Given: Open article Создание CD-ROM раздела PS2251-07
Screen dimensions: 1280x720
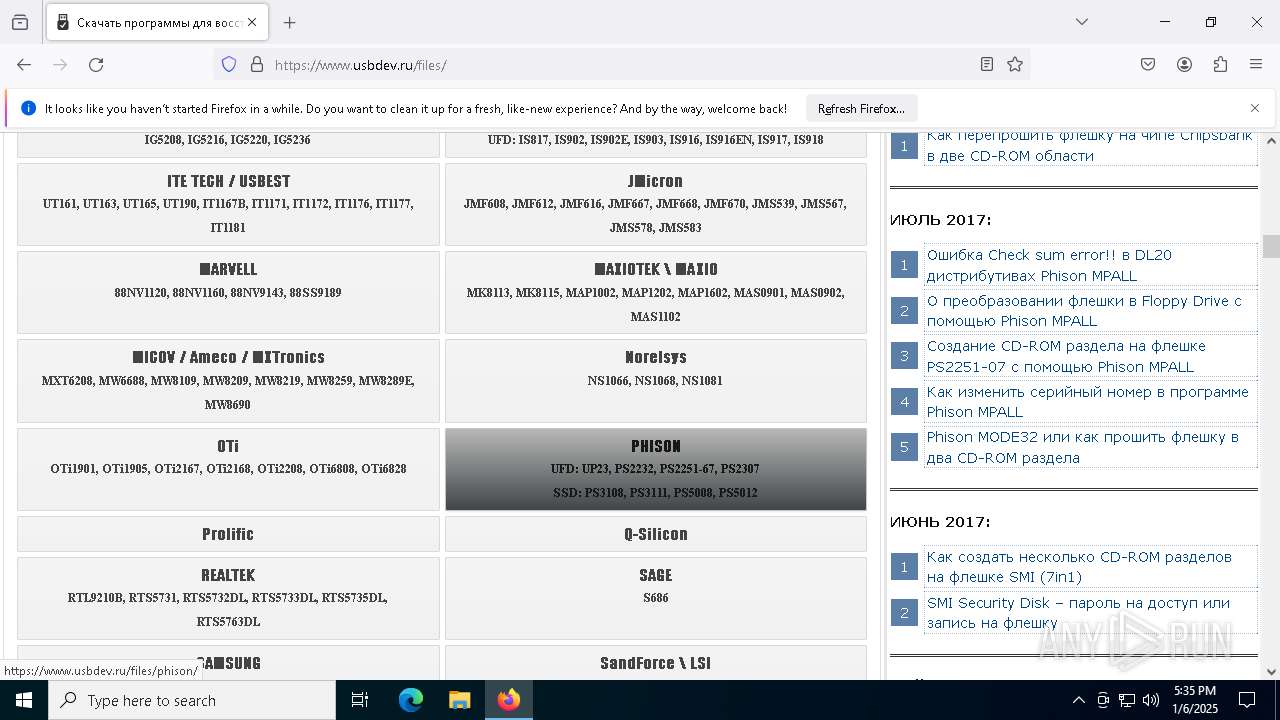Looking at the screenshot, I should click(1066, 356).
